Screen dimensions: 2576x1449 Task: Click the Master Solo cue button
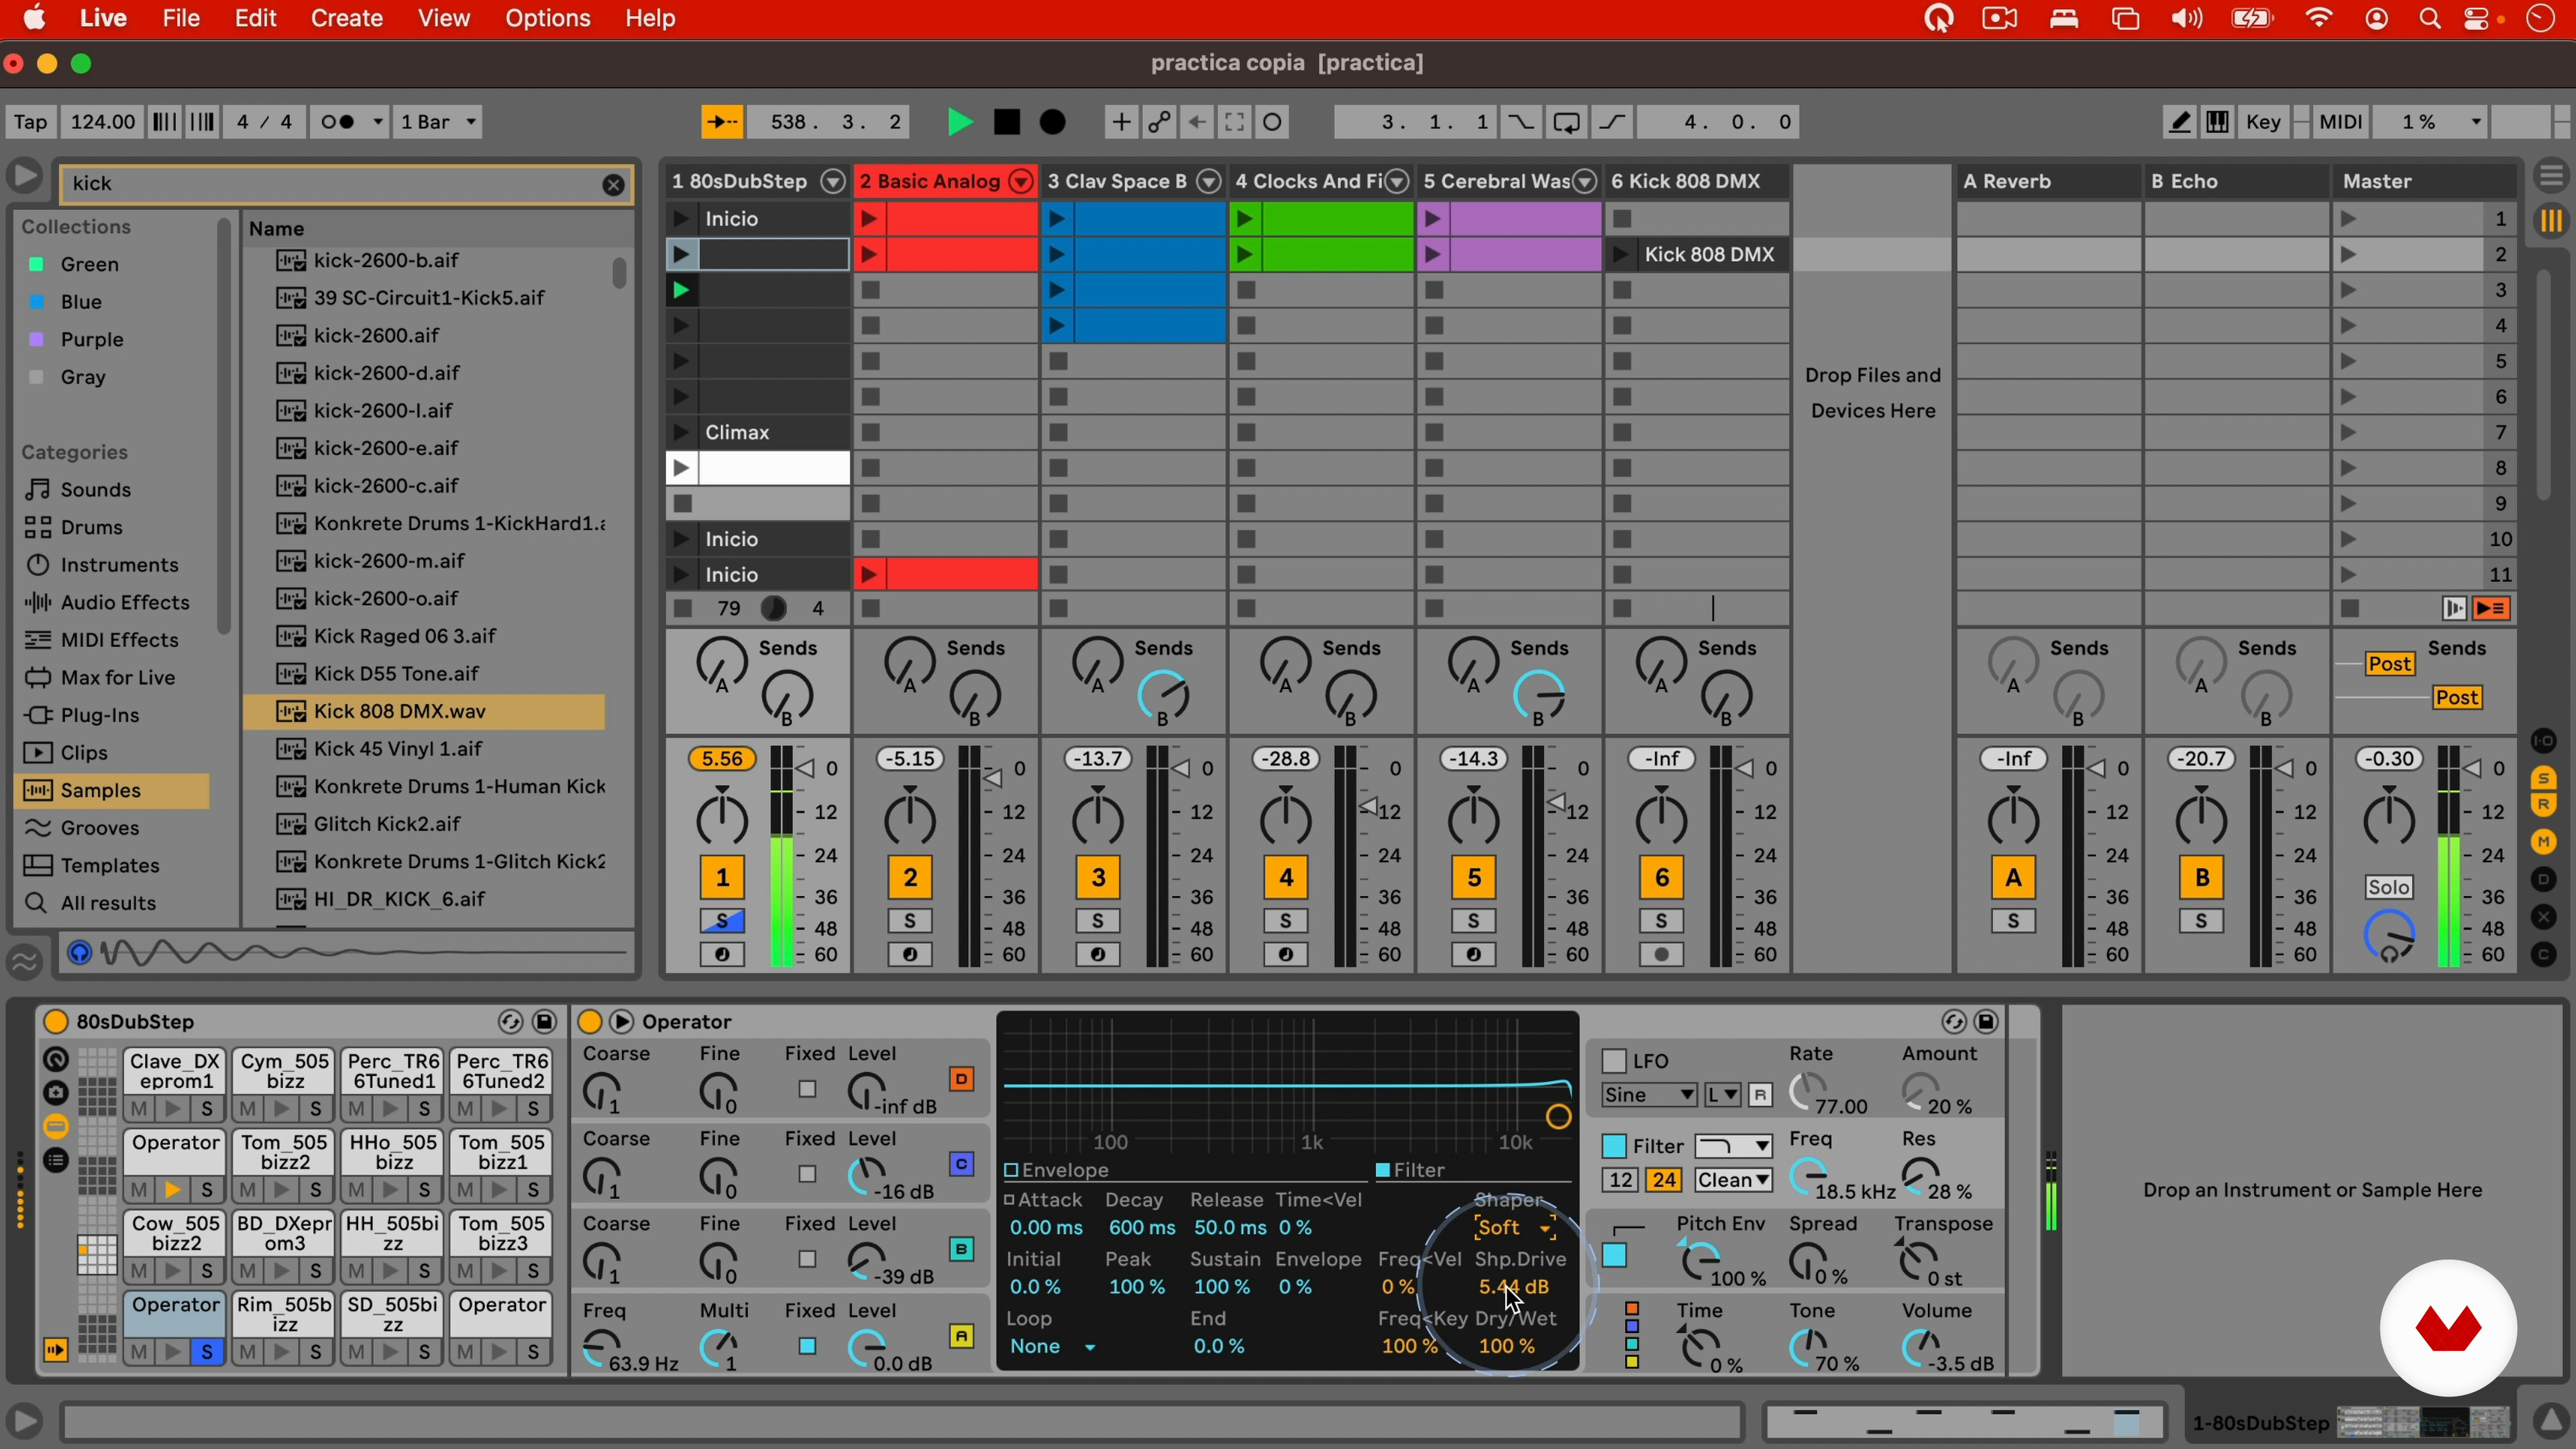coord(2388,887)
